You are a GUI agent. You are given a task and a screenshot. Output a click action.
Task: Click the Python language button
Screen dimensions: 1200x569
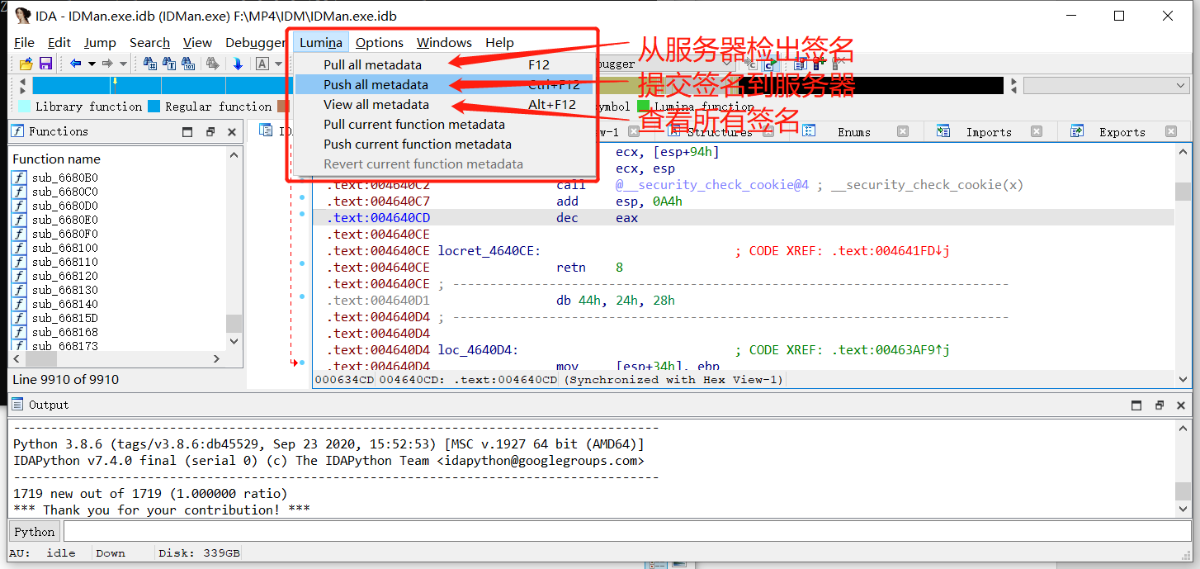[34, 532]
